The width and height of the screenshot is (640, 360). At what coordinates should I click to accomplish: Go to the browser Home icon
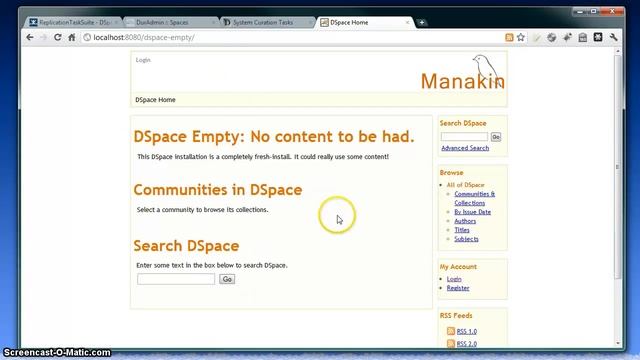pyautogui.click(x=72, y=37)
